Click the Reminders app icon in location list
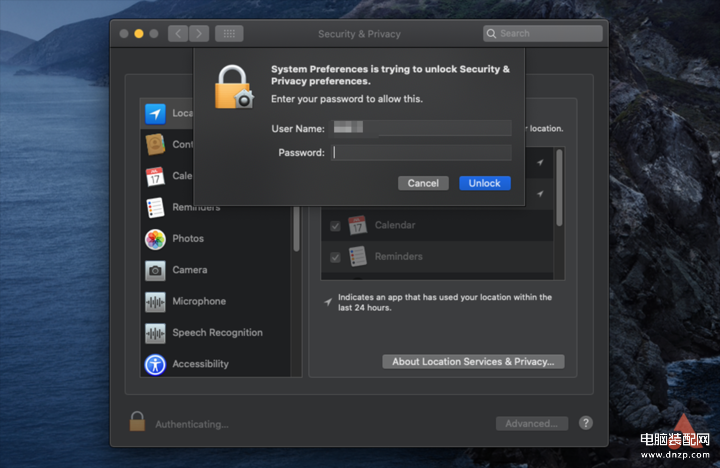Image resolution: width=720 pixels, height=468 pixels. tap(357, 256)
